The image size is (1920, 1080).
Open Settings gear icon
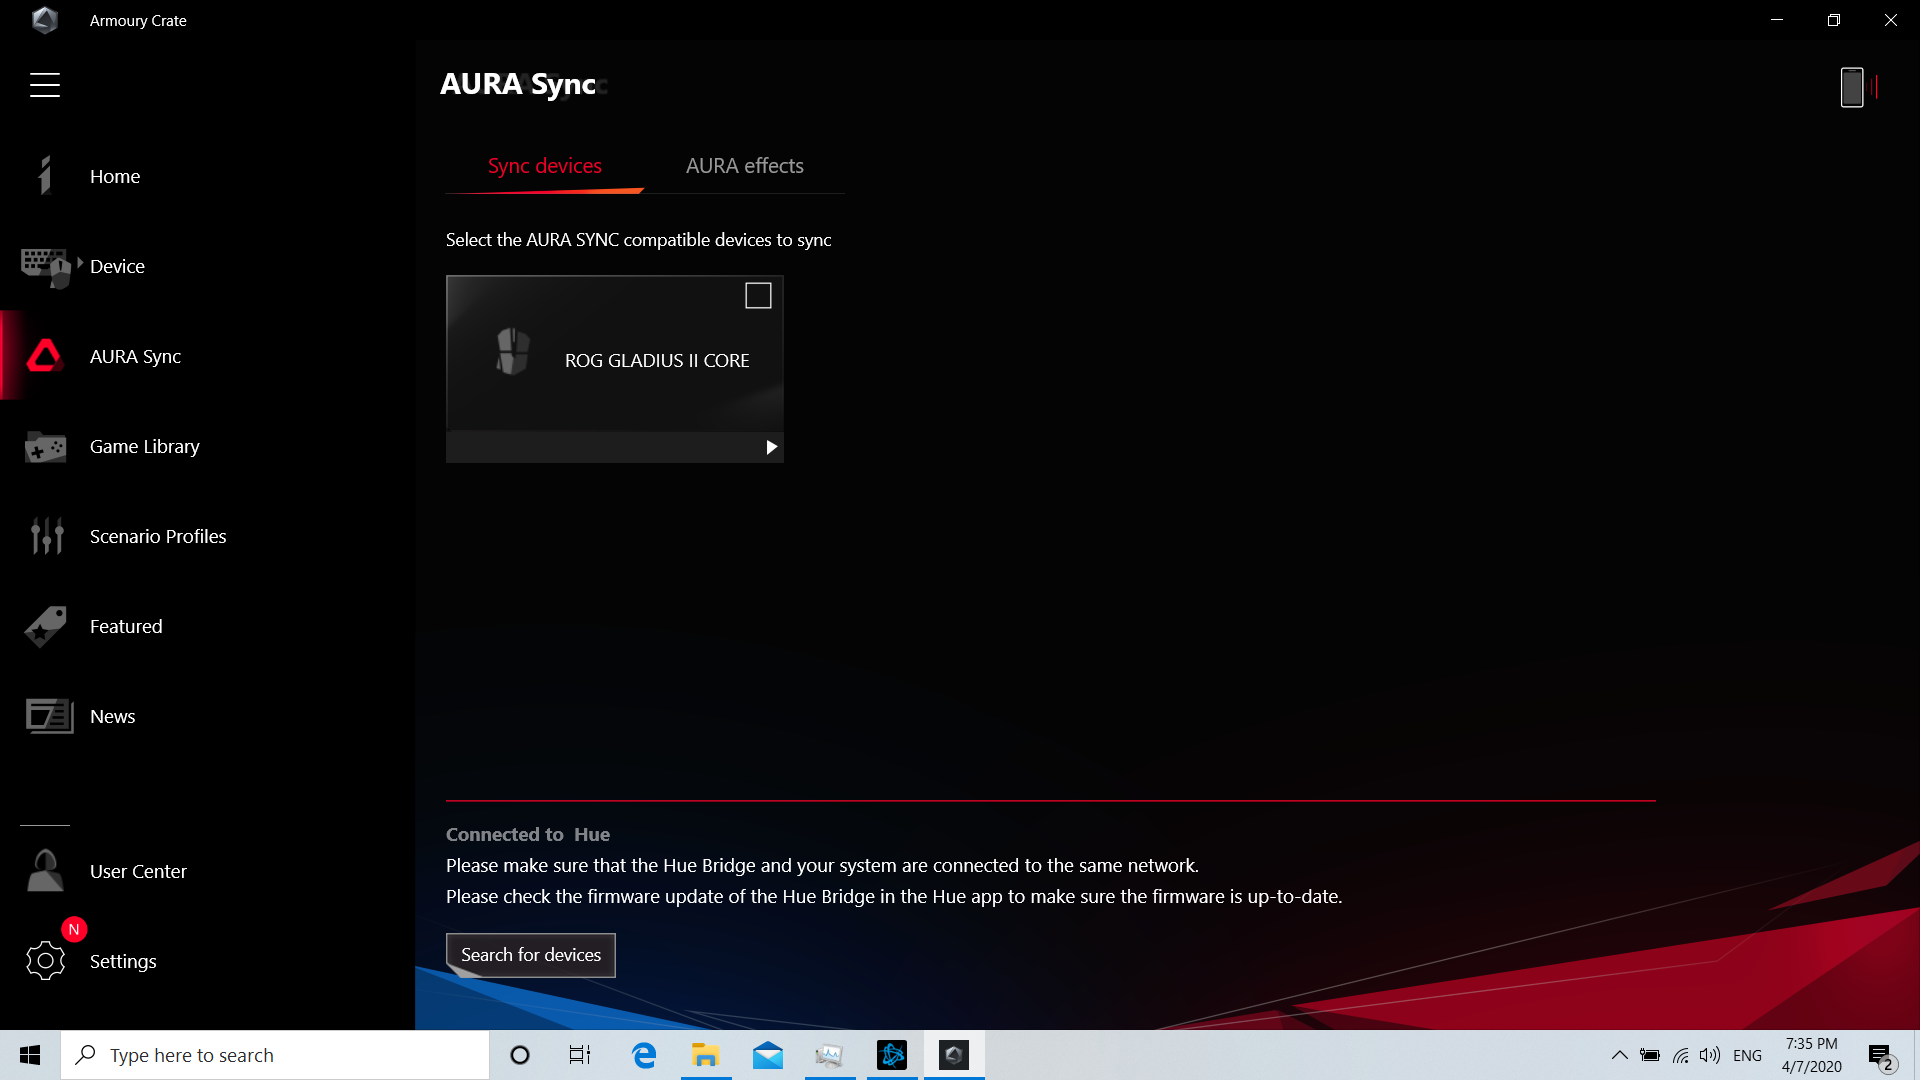click(45, 961)
